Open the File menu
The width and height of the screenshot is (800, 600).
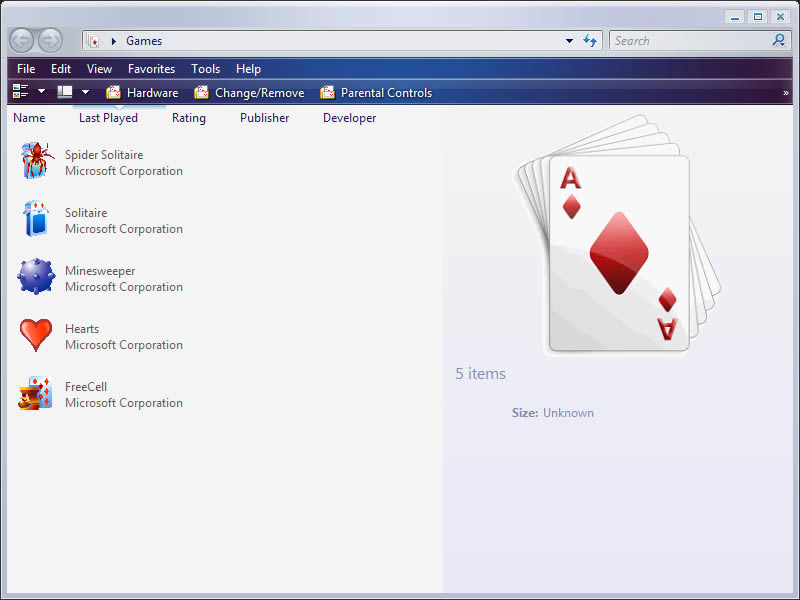point(26,69)
